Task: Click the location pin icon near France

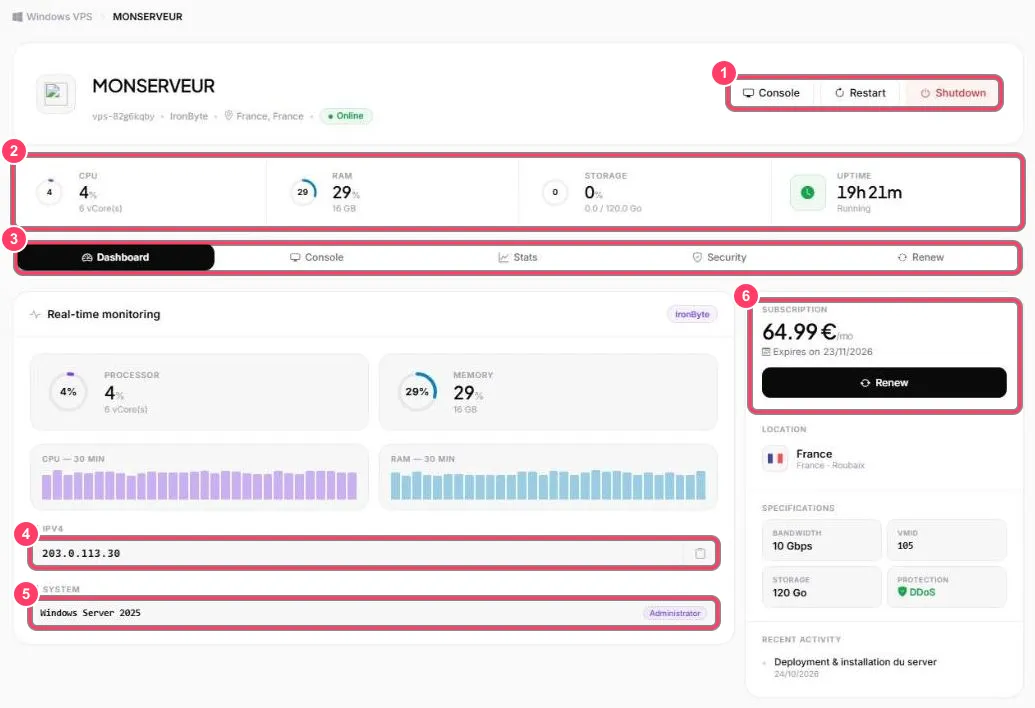Action: point(228,115)
